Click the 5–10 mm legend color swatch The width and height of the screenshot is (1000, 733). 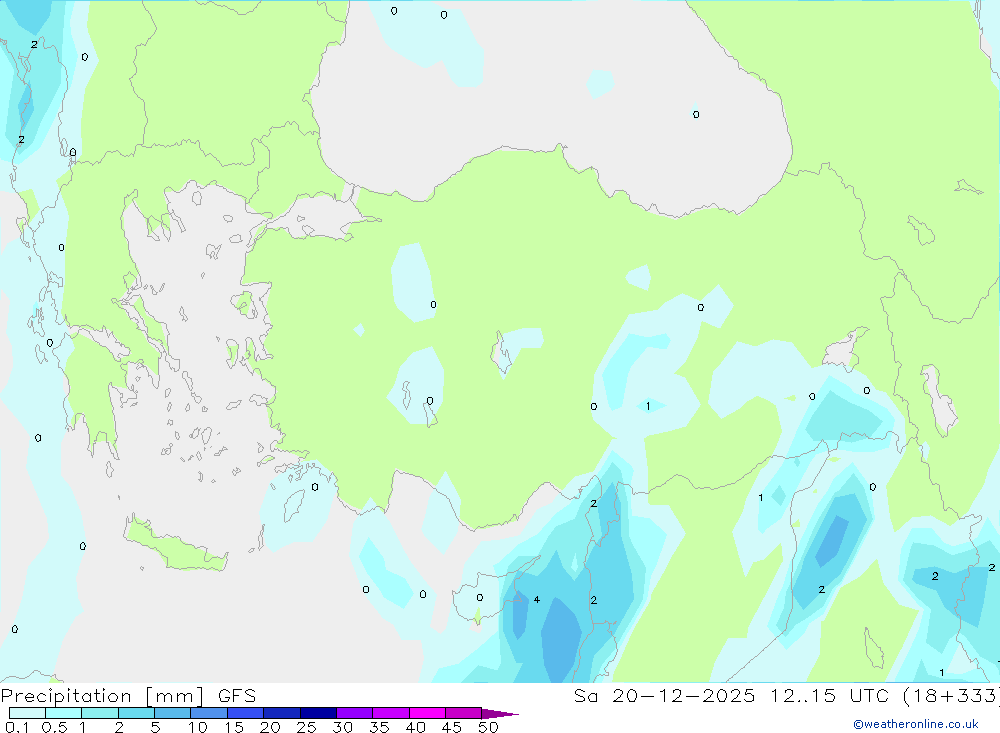point(172,713)
